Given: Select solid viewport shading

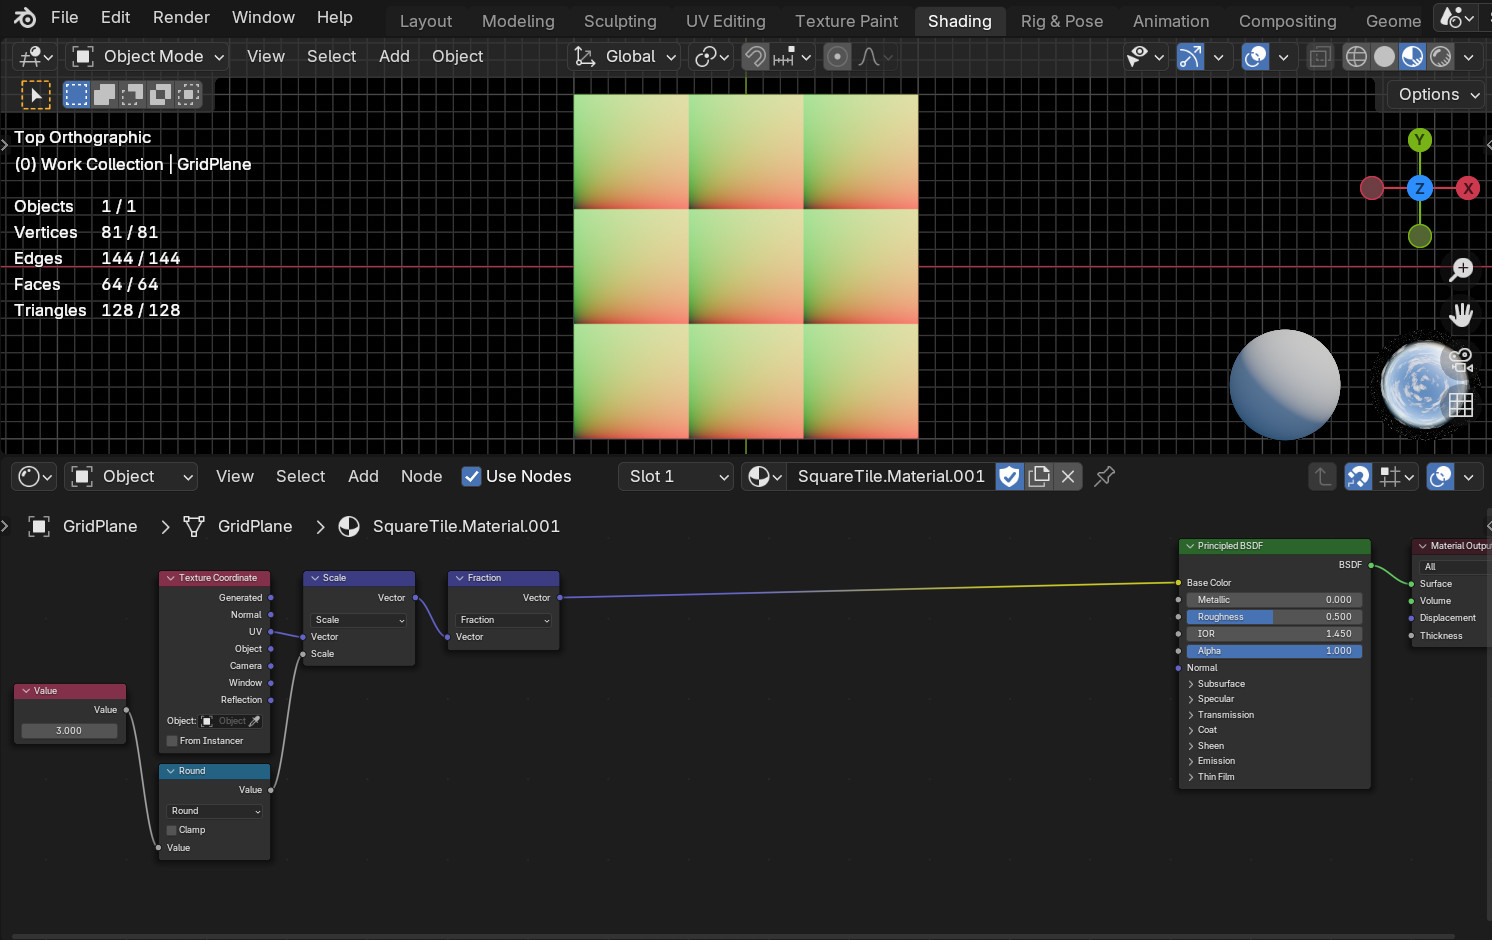Looking at the screenshot, I should (1384, 57).
